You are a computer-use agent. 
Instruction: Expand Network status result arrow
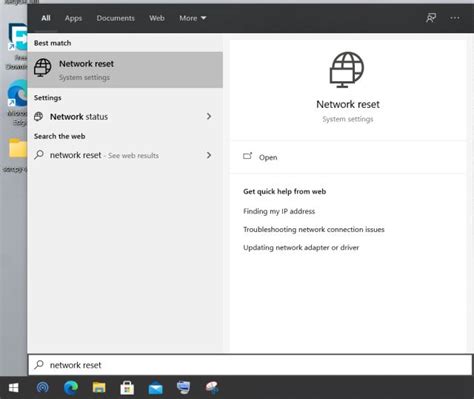(209, 116)
